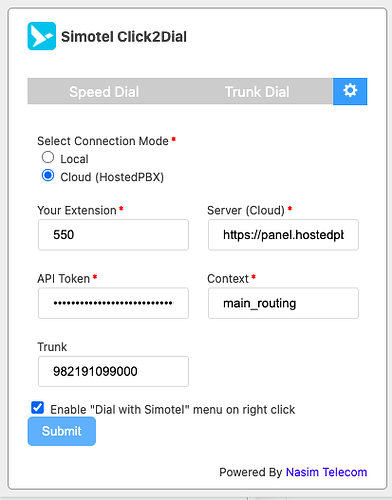Image resolution: width=392 pixels, height=500 pixels.
Task: Toggle "Dial with Simotel" right click menu checkbox
Action: pos(37,408)
